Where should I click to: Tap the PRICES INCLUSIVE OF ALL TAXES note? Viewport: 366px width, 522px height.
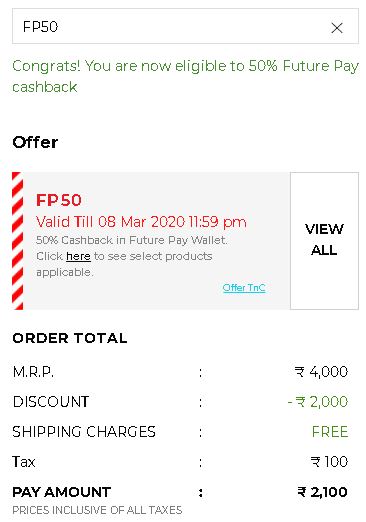(97, 510)
